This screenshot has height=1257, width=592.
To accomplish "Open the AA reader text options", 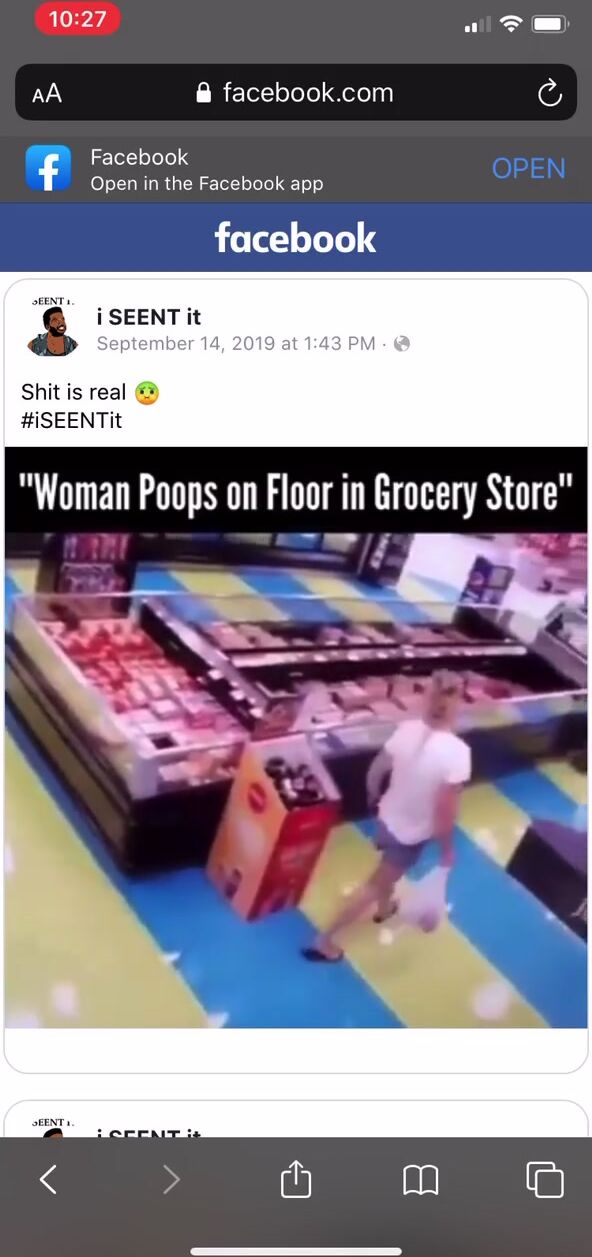I will (47, 94).
